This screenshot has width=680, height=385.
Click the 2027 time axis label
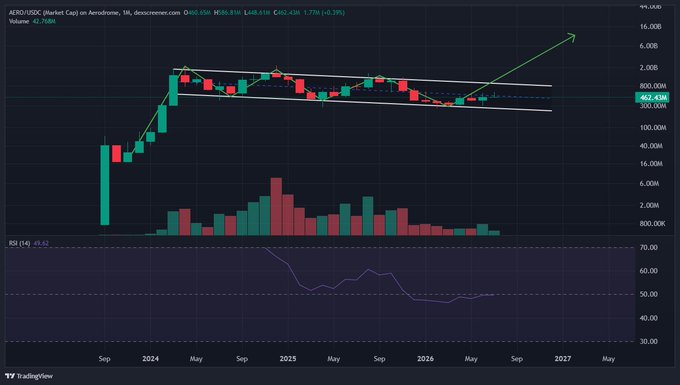coord(562,359)
